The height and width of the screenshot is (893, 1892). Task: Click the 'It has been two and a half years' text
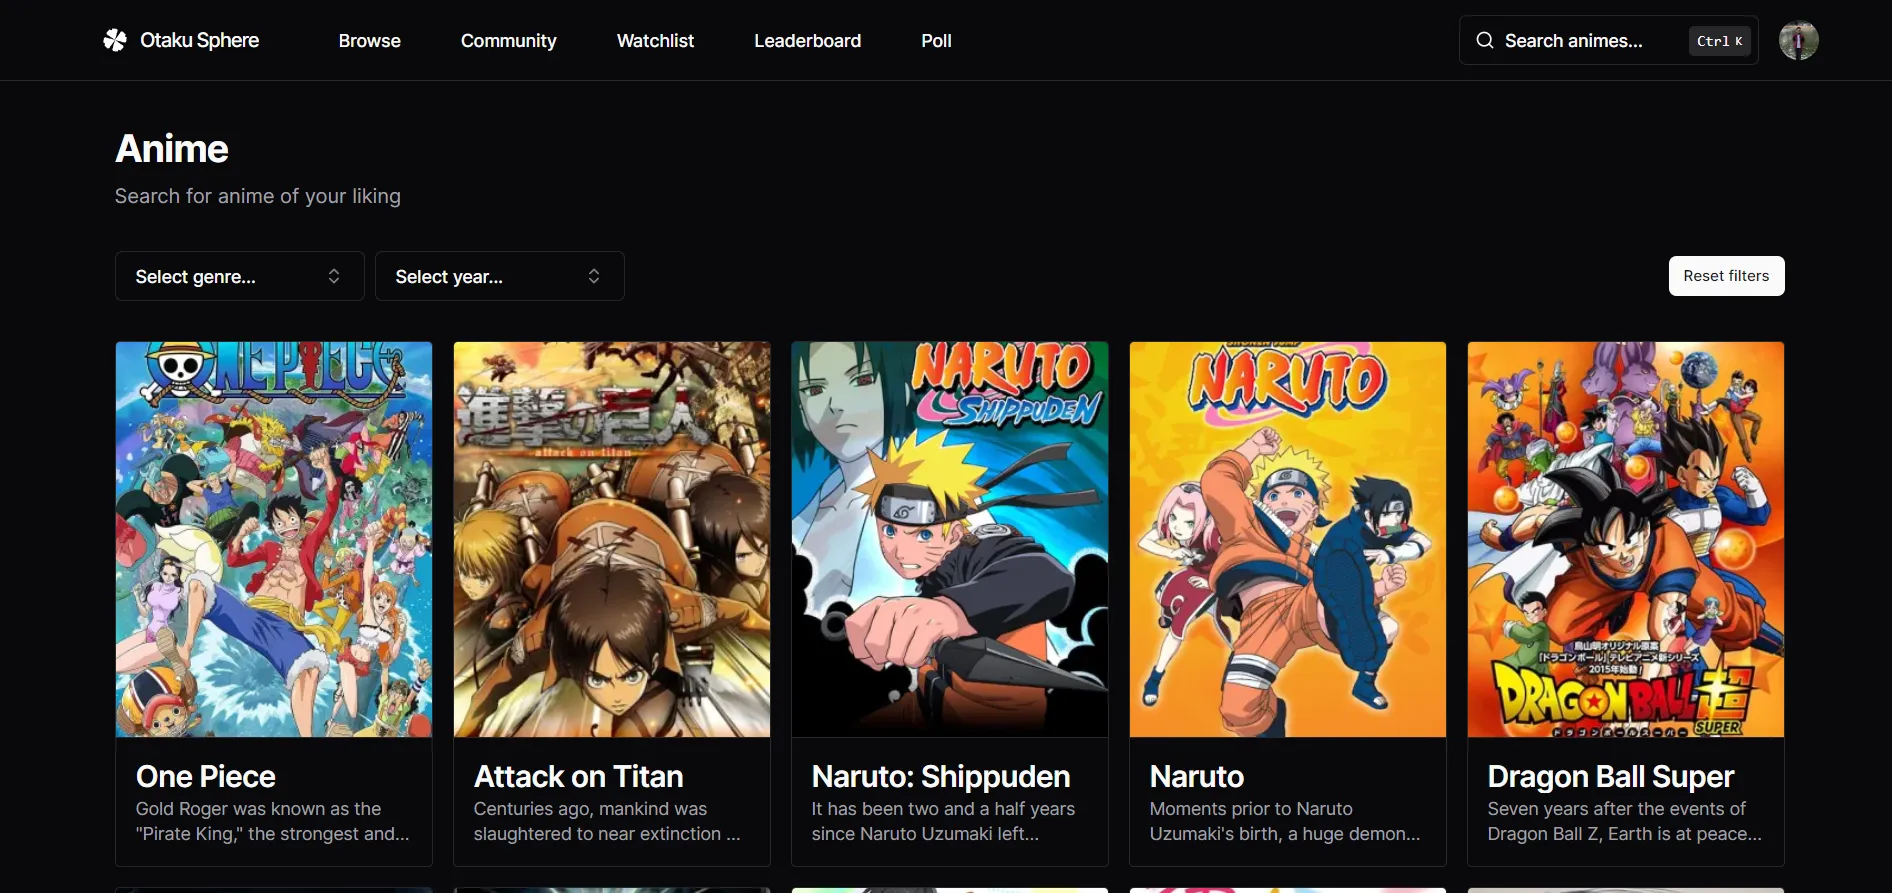click(943, 821)
